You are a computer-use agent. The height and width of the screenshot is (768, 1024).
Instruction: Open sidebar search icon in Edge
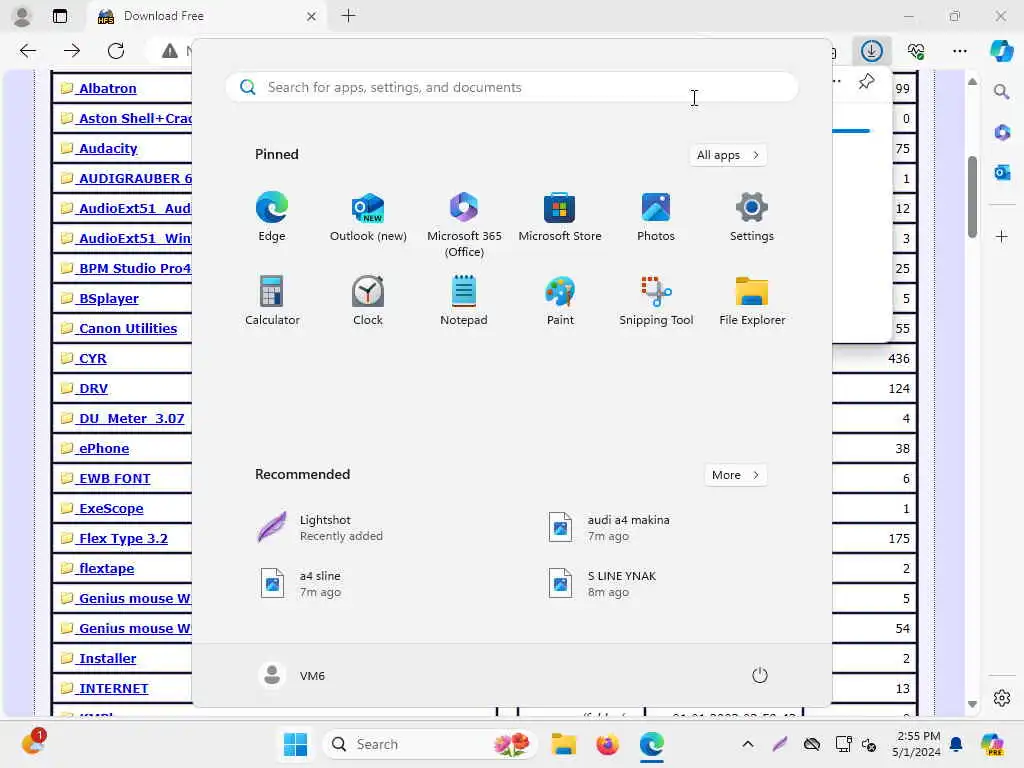(1002, 91)
